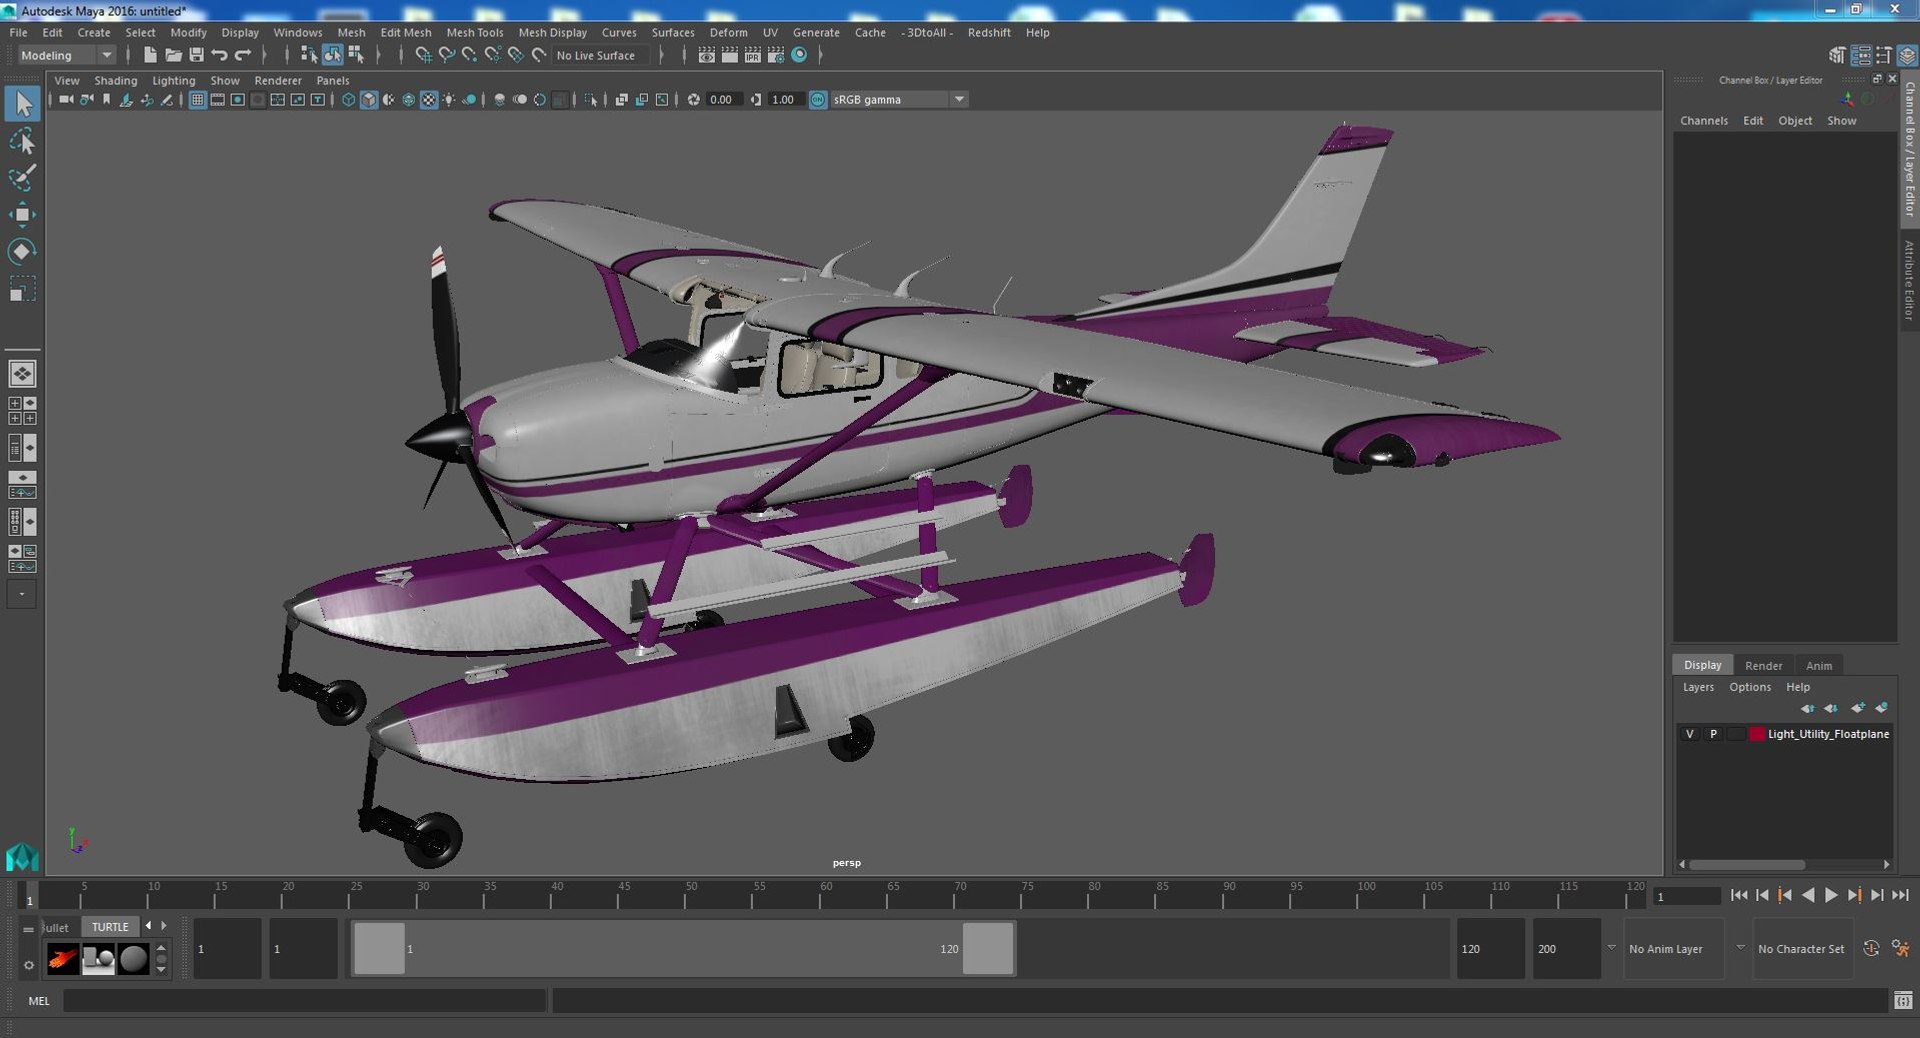The image size is (1920, 1038).
Task: Switch to single perspective layout icon
Action: 22,373
